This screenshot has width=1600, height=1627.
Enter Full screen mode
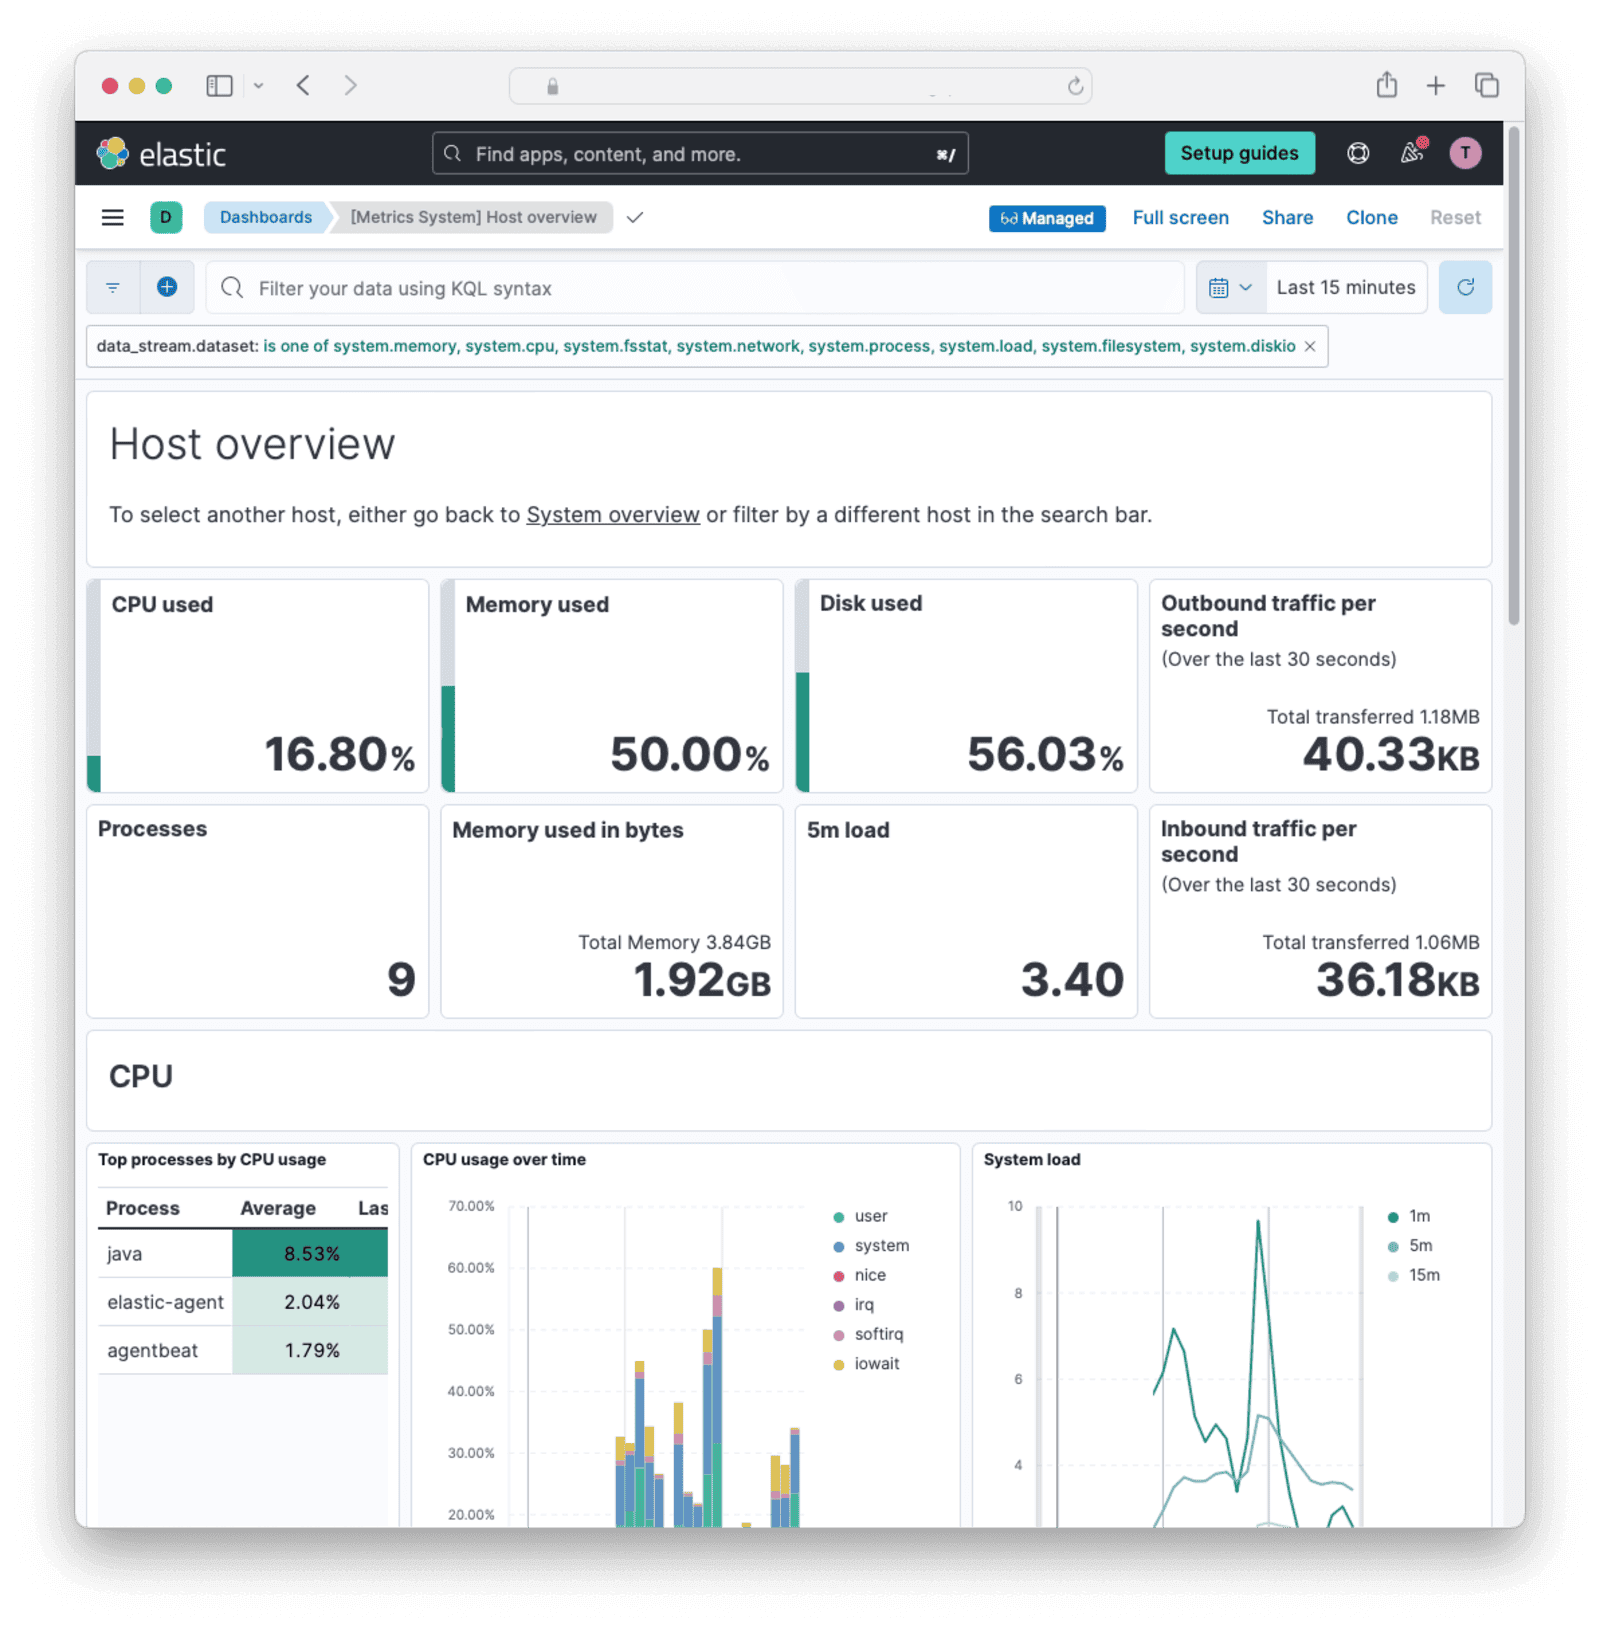[1180, 217]
